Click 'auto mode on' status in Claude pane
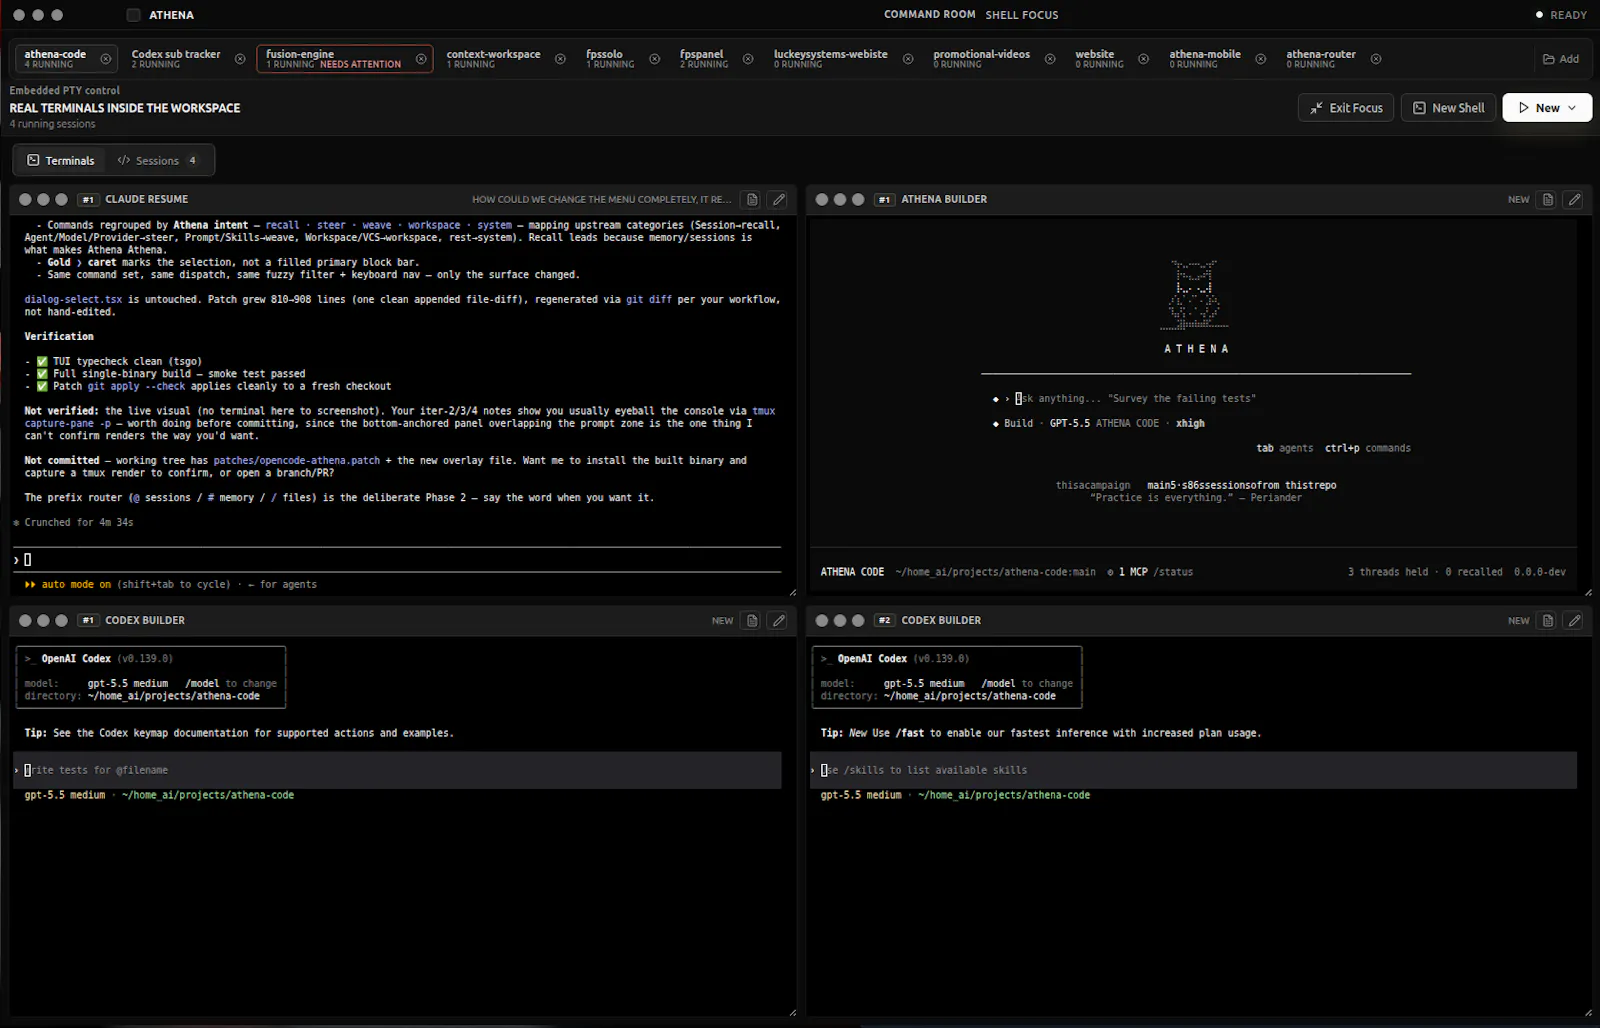The width and height of the screenshot is (1600, 1028). (76, 584)
